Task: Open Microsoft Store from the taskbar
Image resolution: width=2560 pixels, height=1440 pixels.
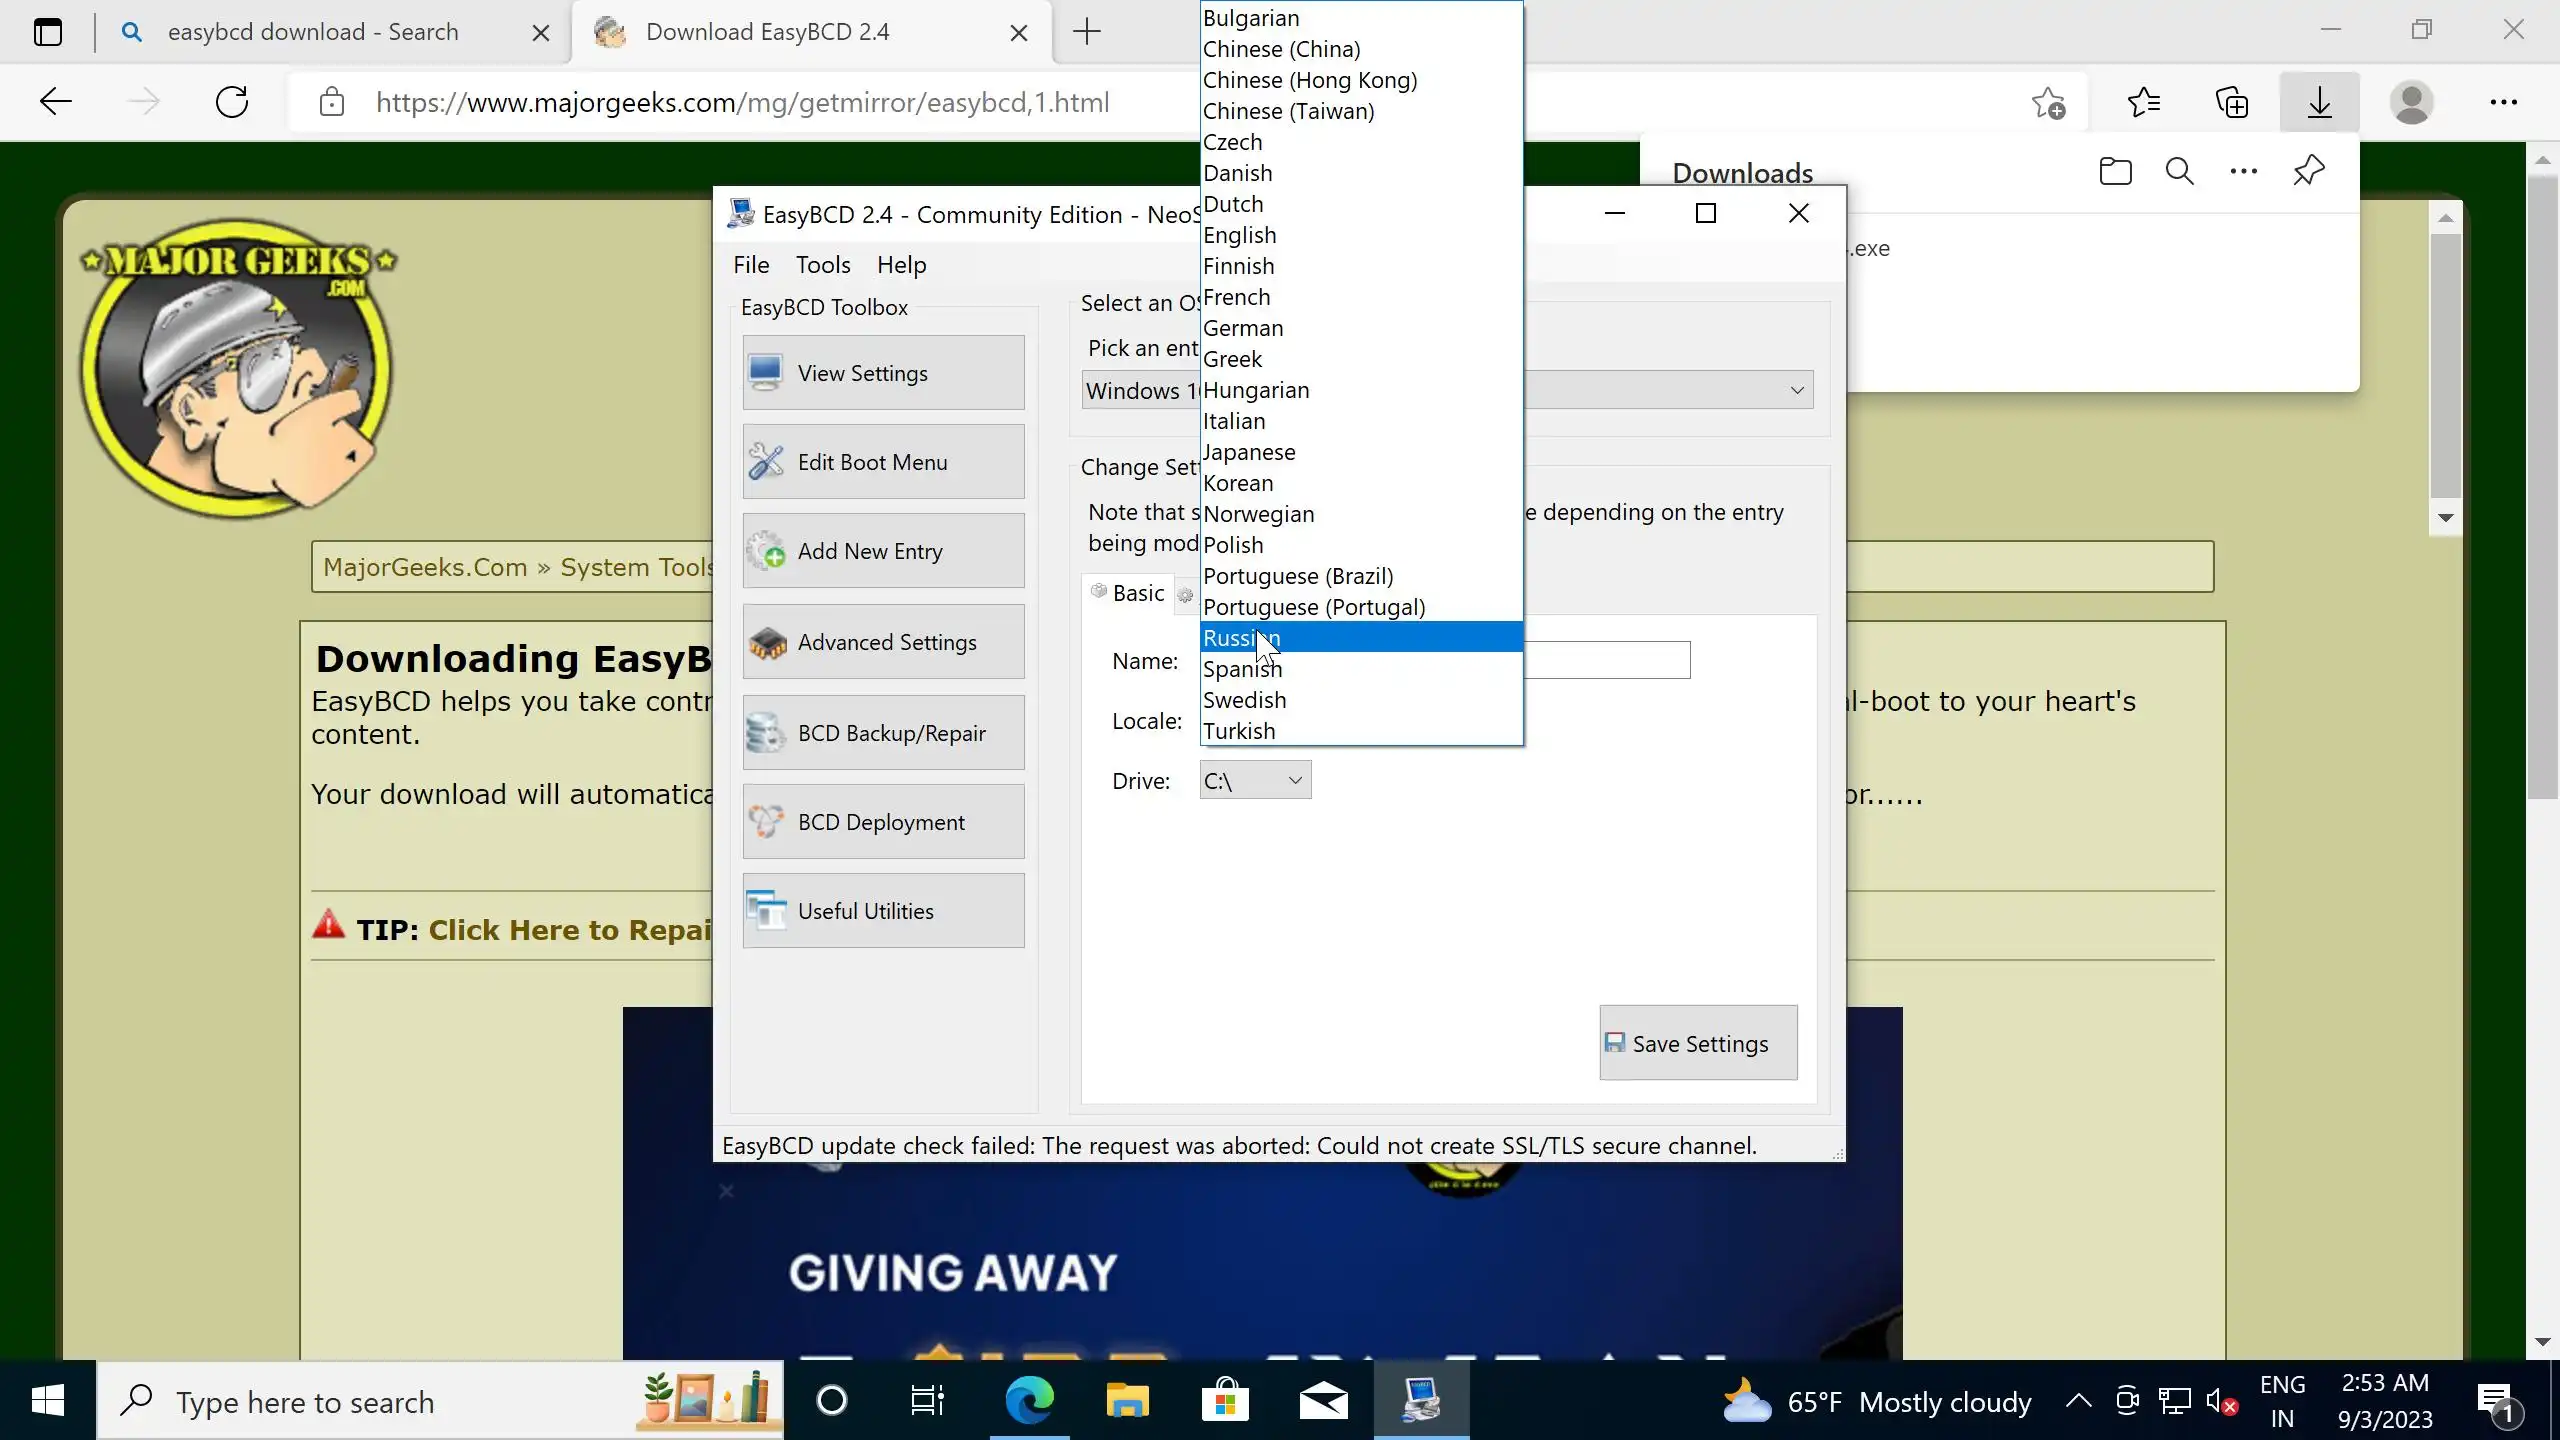Action: (1224, 1402)
